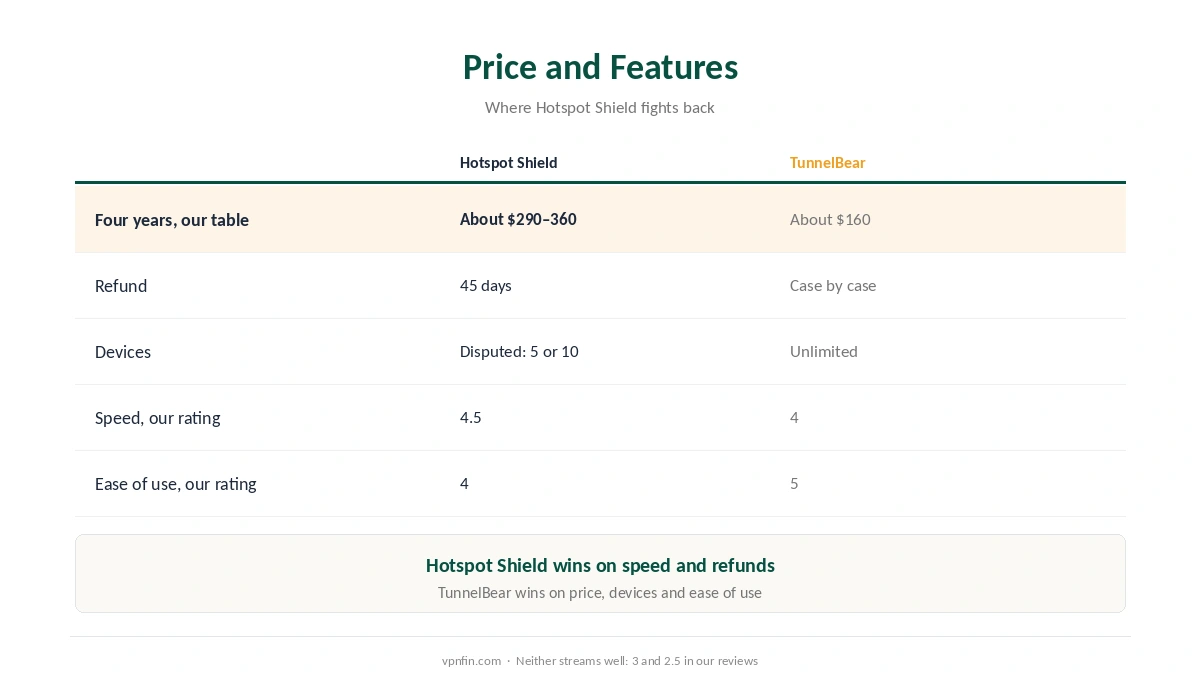Click the 'Disputed: 5 or 10' cell
This screenshot has width=1200, height=680.
(x=519, y=352)
